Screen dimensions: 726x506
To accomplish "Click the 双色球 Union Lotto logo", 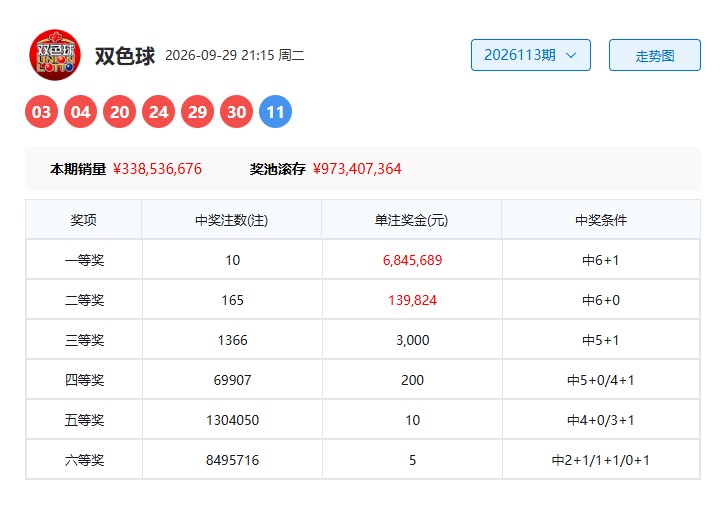I will pyautogui.click(x=55, y=55).
